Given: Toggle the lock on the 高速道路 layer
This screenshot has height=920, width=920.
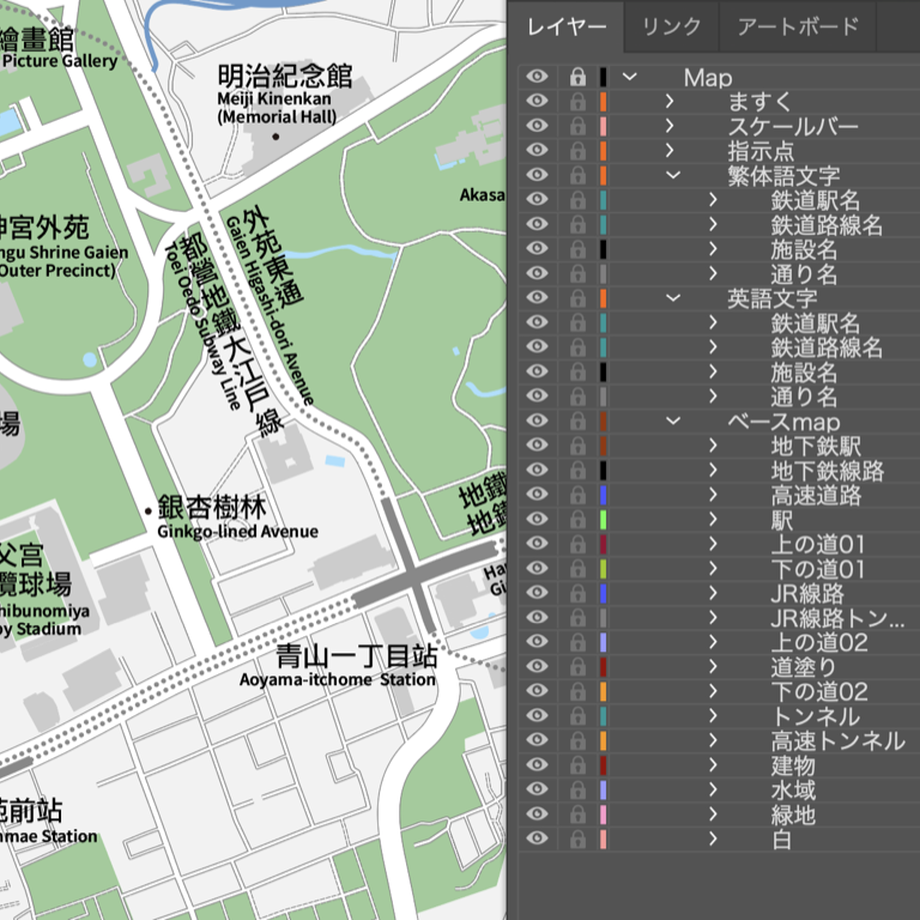Looking at the screenshot, I should coord(577,495).
